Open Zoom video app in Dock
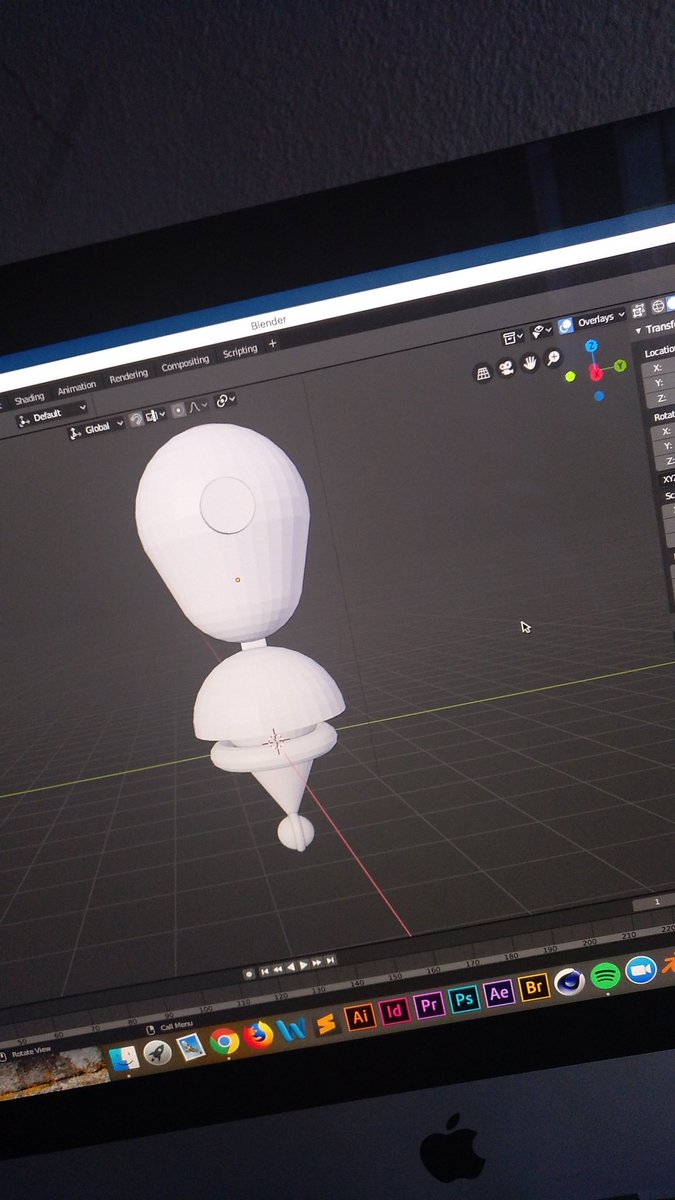This screenshot has width=675, height=1200. pyautogui.click(x=640, y=970)
